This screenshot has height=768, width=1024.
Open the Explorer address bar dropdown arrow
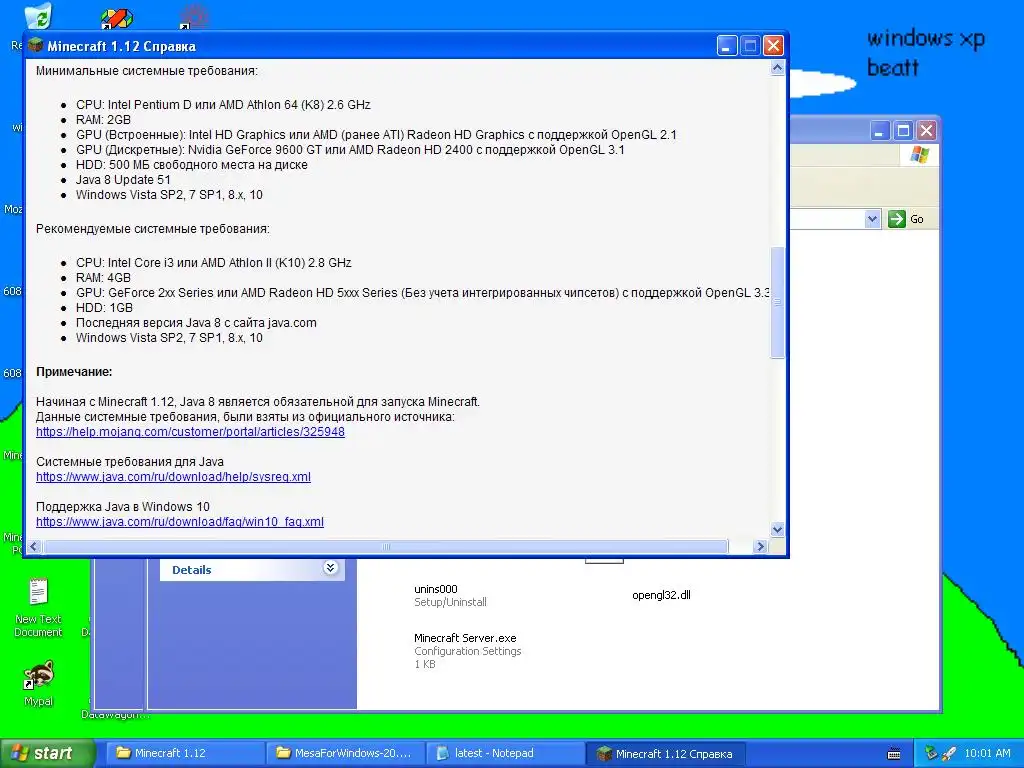click(872, 219)
